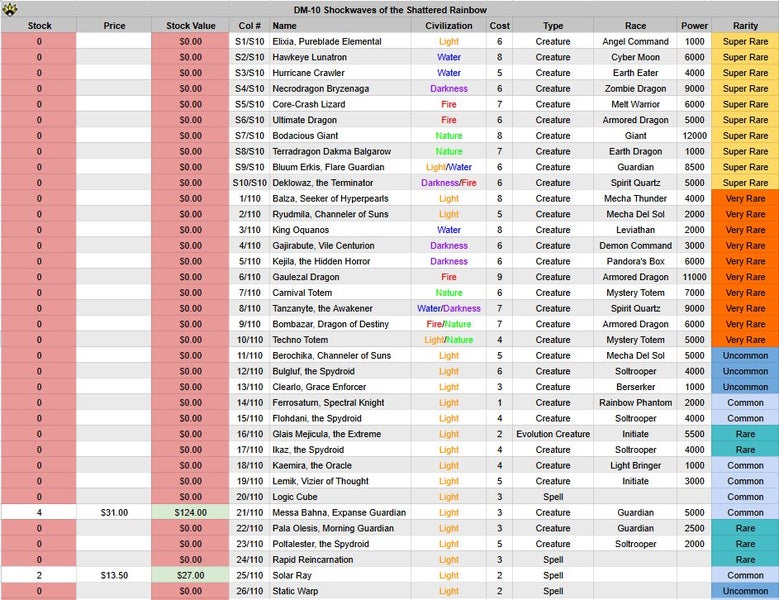Click the Civilization column header
The width and height of the screenshot is (779, 600).
tap(449, 26)
